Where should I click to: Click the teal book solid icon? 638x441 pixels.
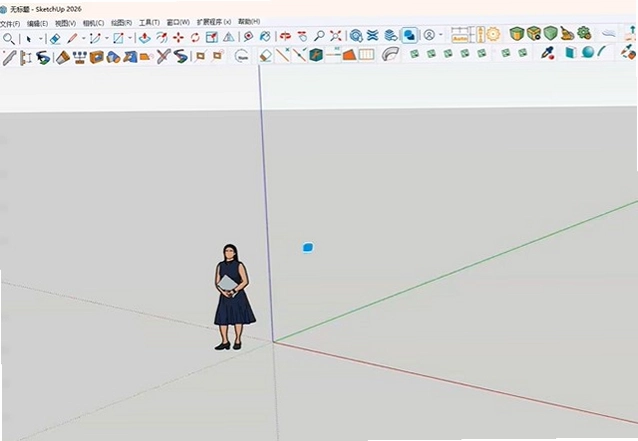pos(571,52)
